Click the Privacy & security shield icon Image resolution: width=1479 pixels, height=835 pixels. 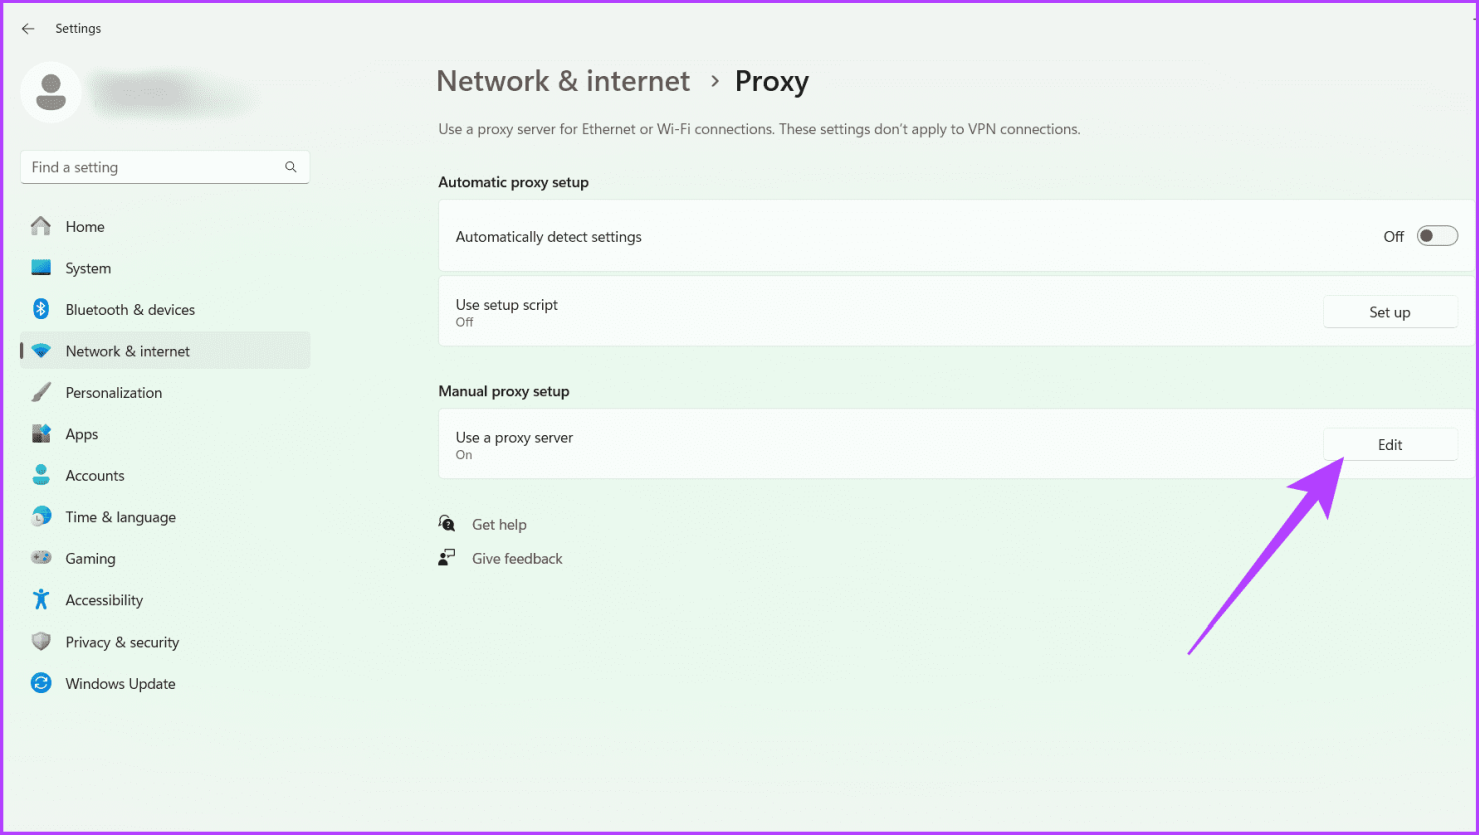[x=41, y=642]
